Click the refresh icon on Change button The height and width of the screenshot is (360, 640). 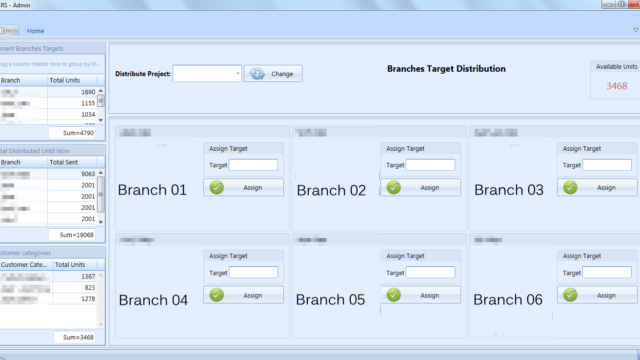coord(257,74)
